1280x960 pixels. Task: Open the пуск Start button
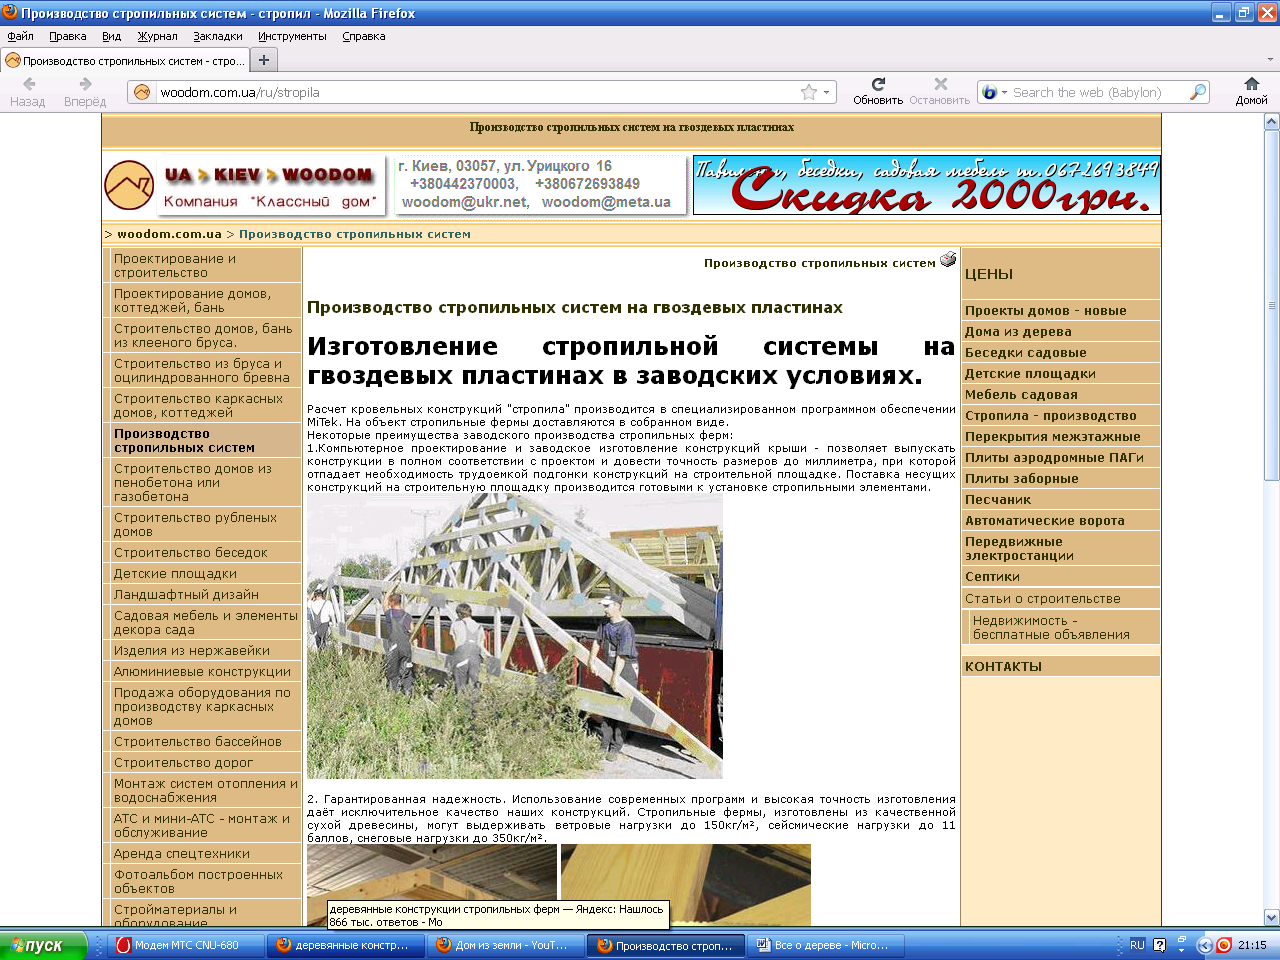tap(44, 945)
